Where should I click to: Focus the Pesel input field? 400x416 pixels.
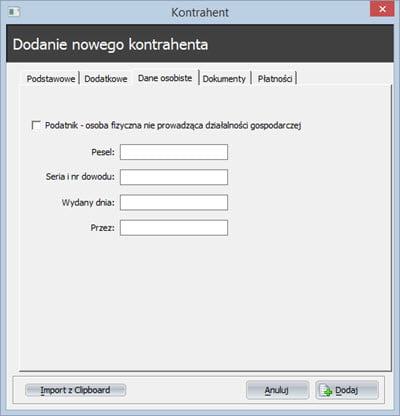[x=174, y=152]
